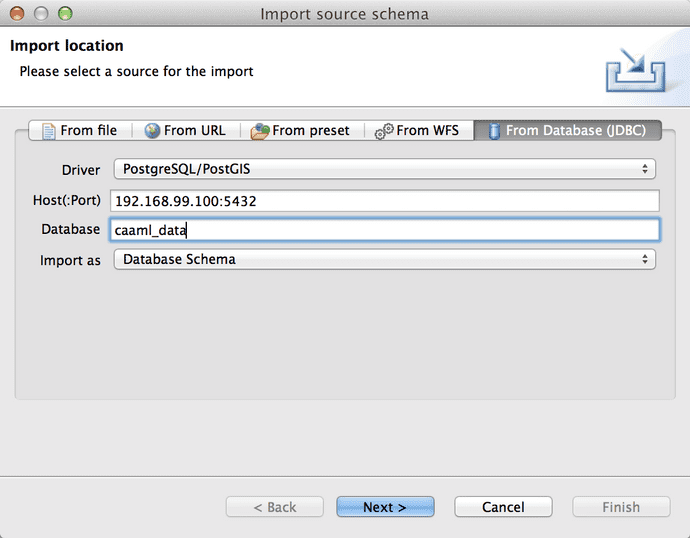The height and width of the screenshot is (538, 690).
Task: Click the globe icon on From URL tab
Action: pos(152,131)
